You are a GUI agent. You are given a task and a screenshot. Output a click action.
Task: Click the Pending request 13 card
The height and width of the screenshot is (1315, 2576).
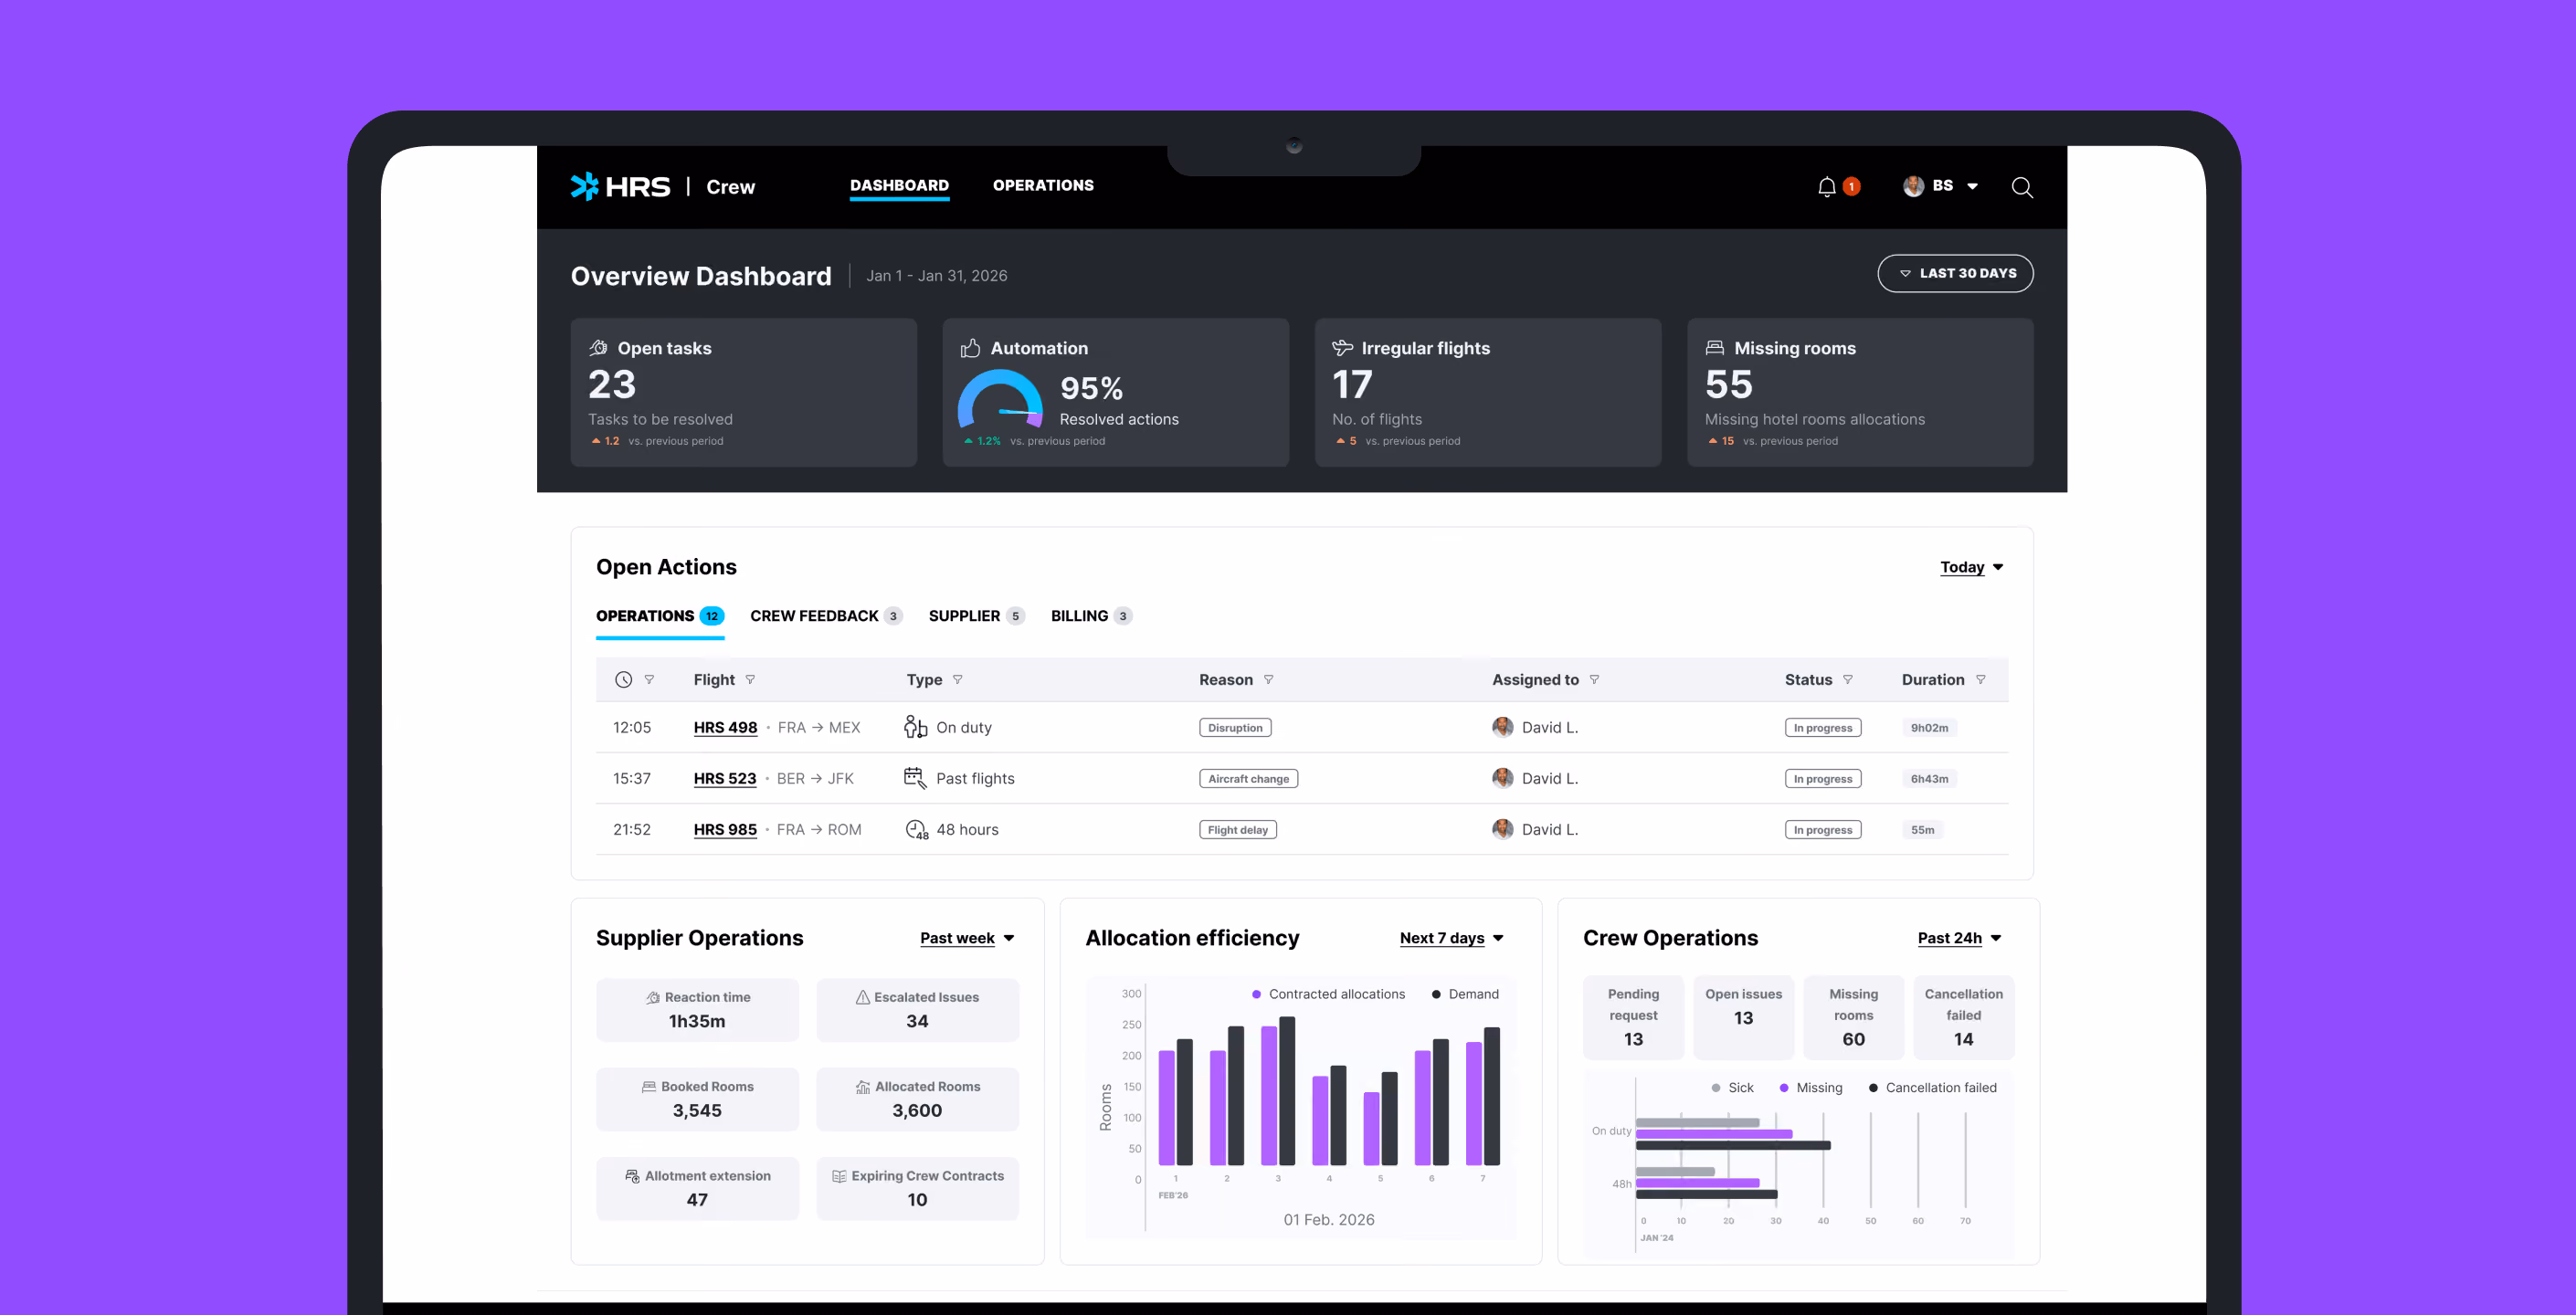point(1633,1017)
